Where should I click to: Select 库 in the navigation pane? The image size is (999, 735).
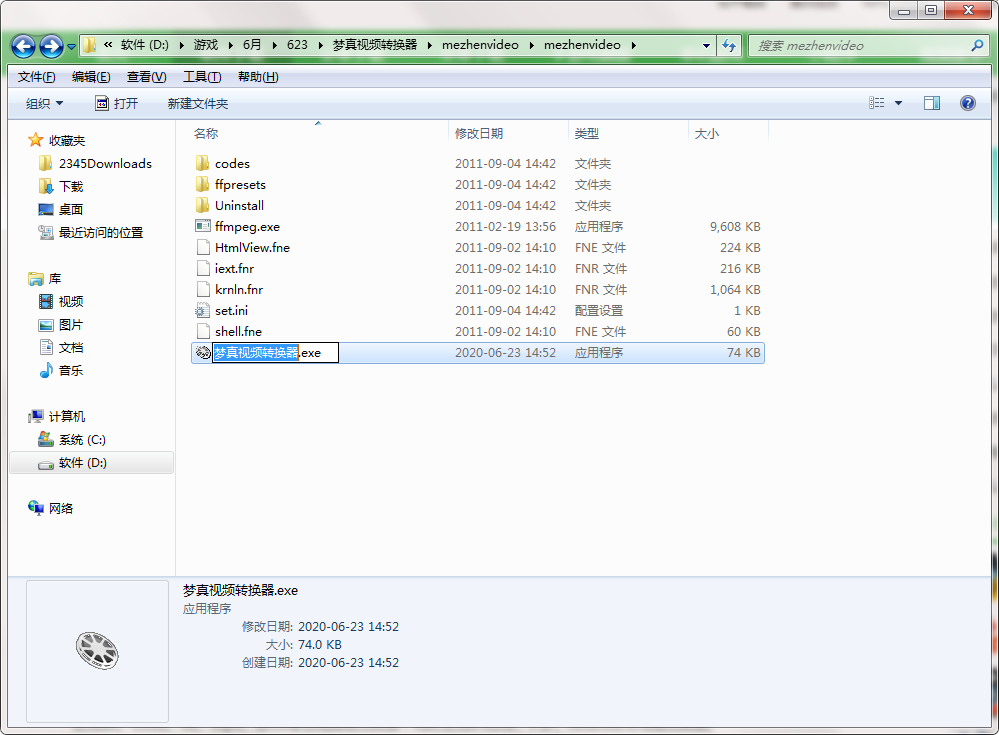(55, 279)
